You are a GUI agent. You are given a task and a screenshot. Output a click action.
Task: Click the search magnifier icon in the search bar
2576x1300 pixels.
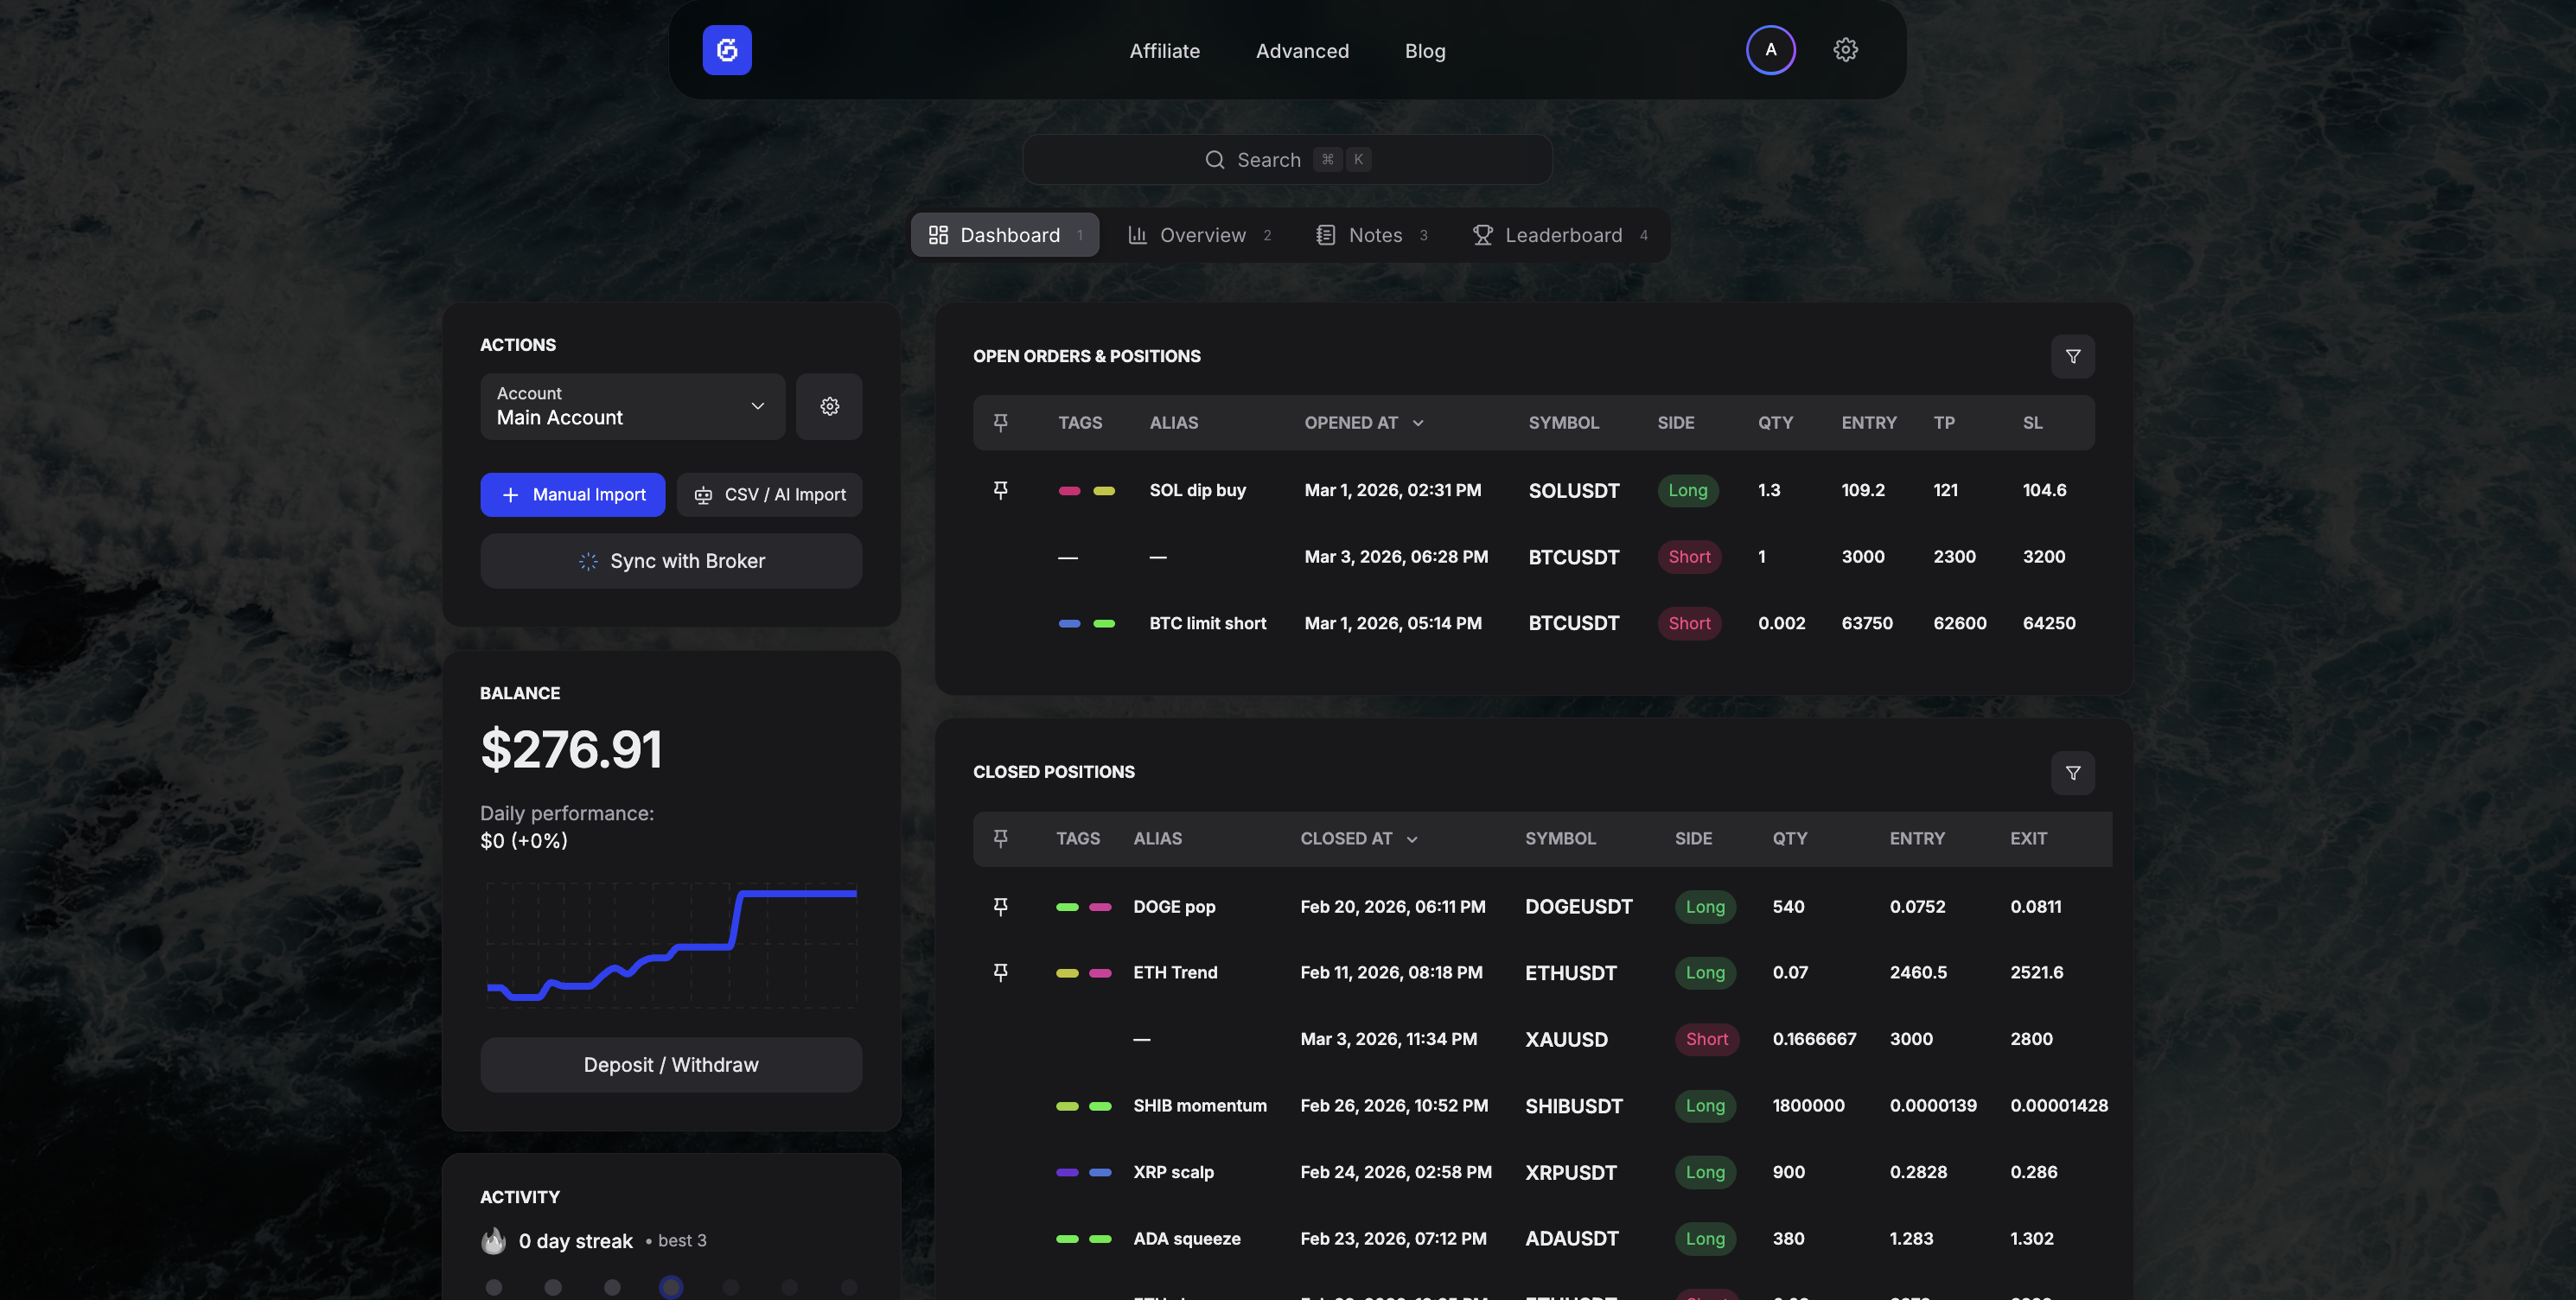pyautogui.click(x=1214, y=159)
